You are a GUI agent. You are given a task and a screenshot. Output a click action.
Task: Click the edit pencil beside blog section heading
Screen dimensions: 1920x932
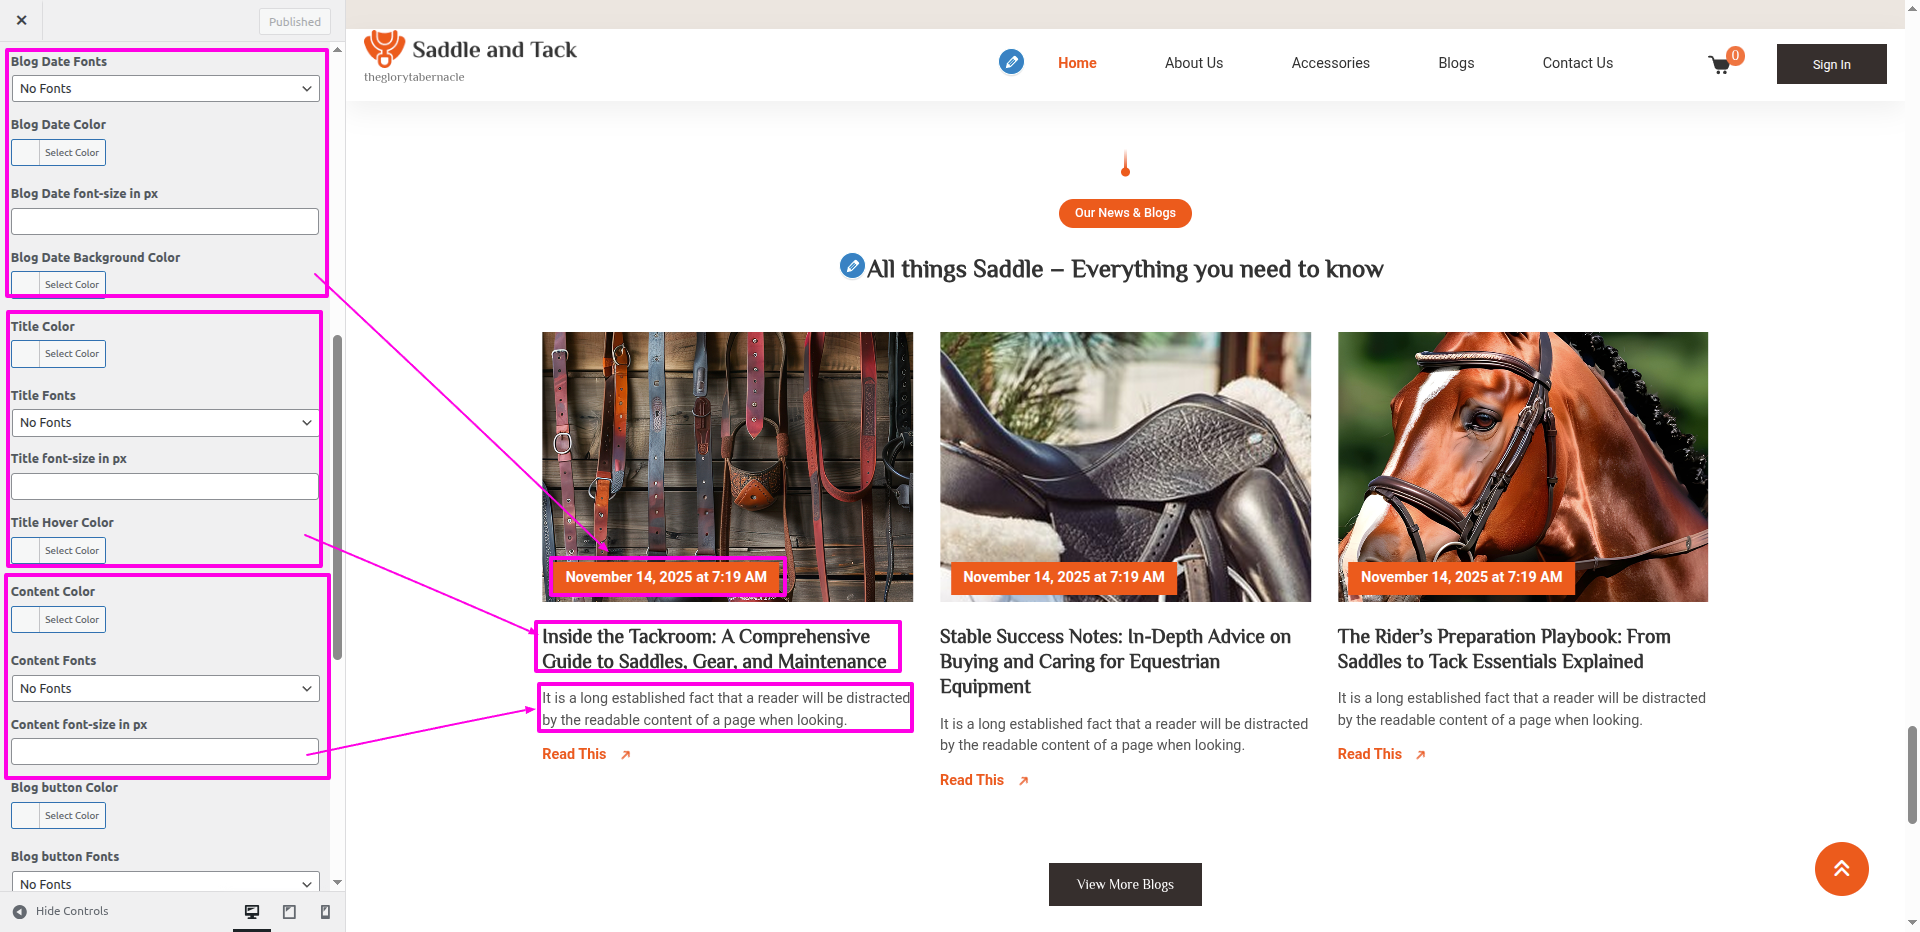852,266
